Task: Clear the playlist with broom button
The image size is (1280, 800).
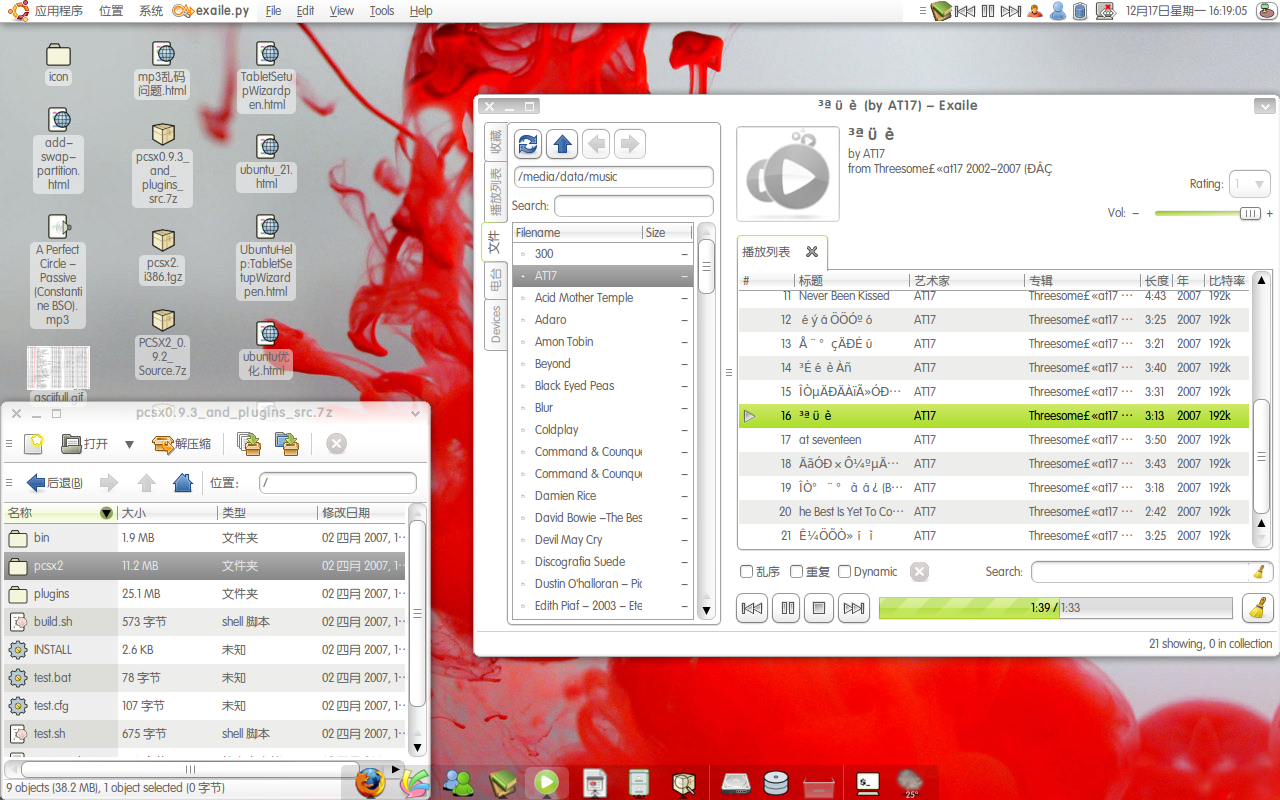Action: coord(1257,608)
